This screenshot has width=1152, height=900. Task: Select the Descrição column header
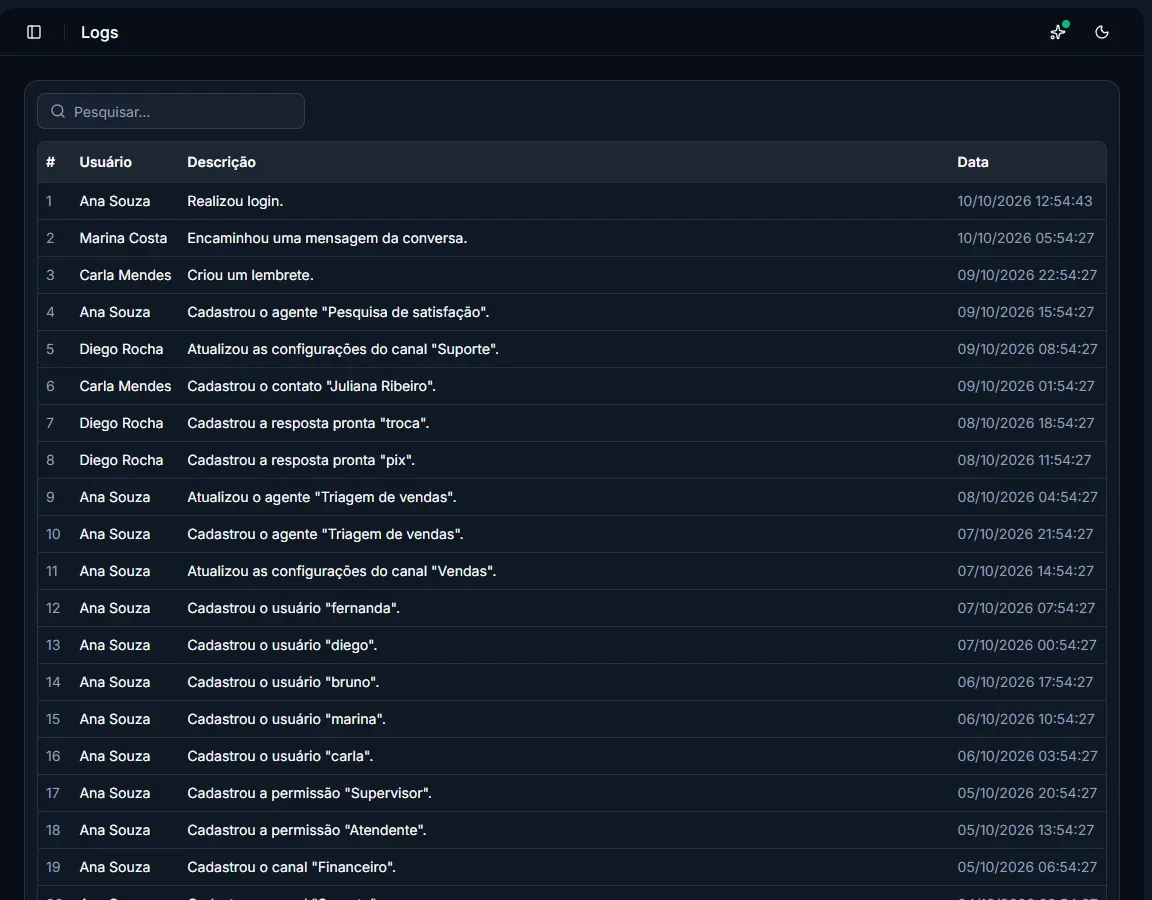pyautogui.click(x=221, y=162)
